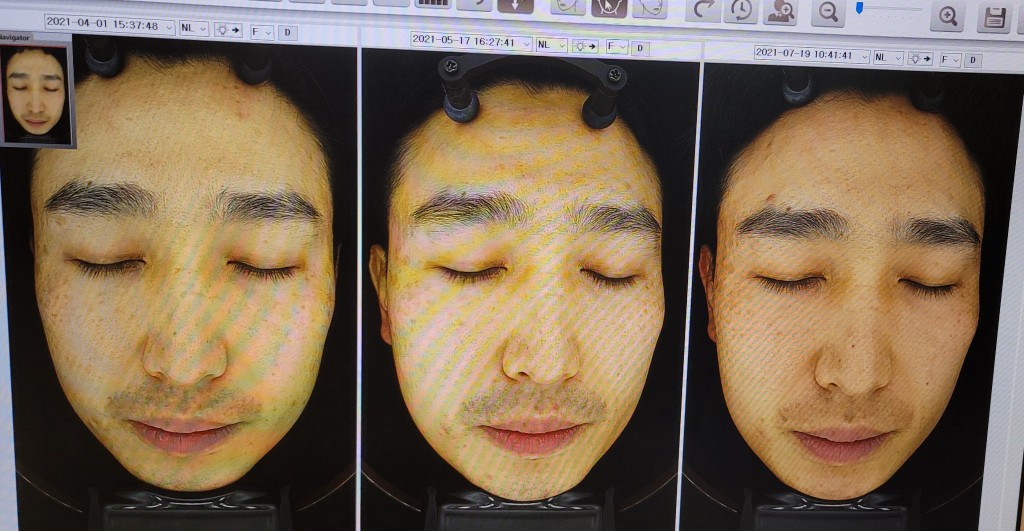Open the NL mode dropdown in the 2021-07-19 panel
The width and height of the screenshot is (1024, 531).
pos(888,57)
